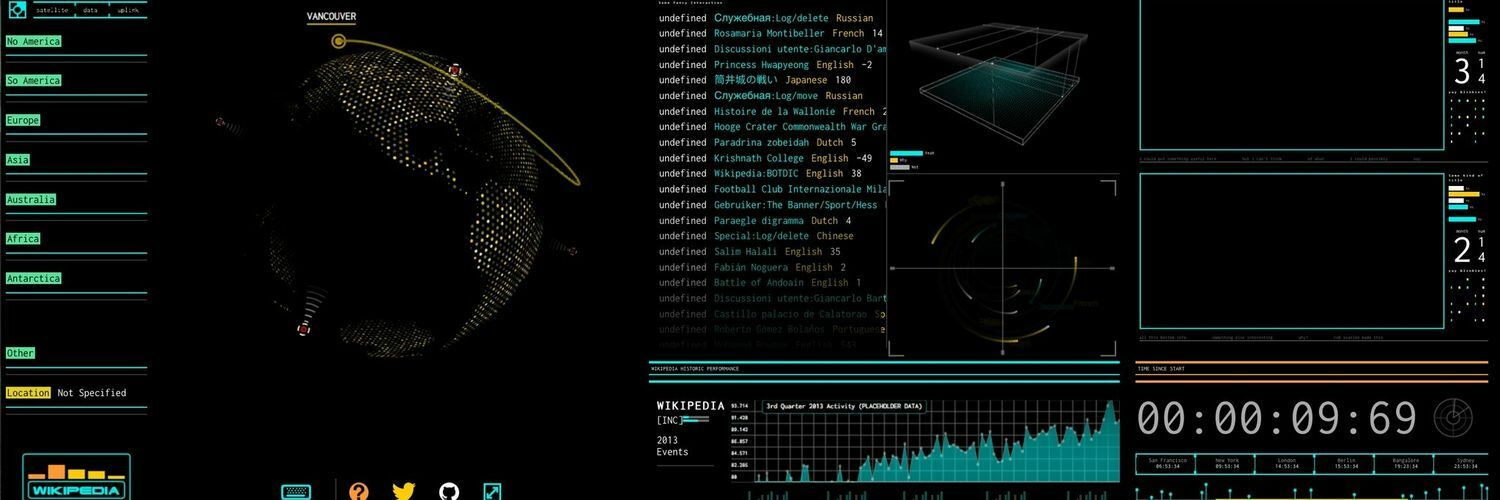
Task: Click the orange help question mark icon
Action: click(x=359, y=491)
